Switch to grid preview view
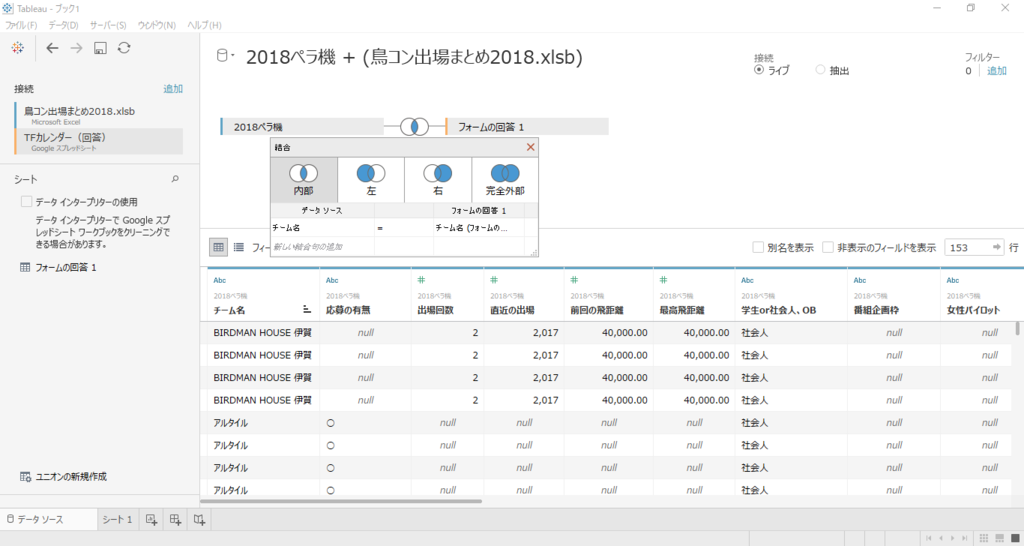1024x546 pixels. point(219,248)
